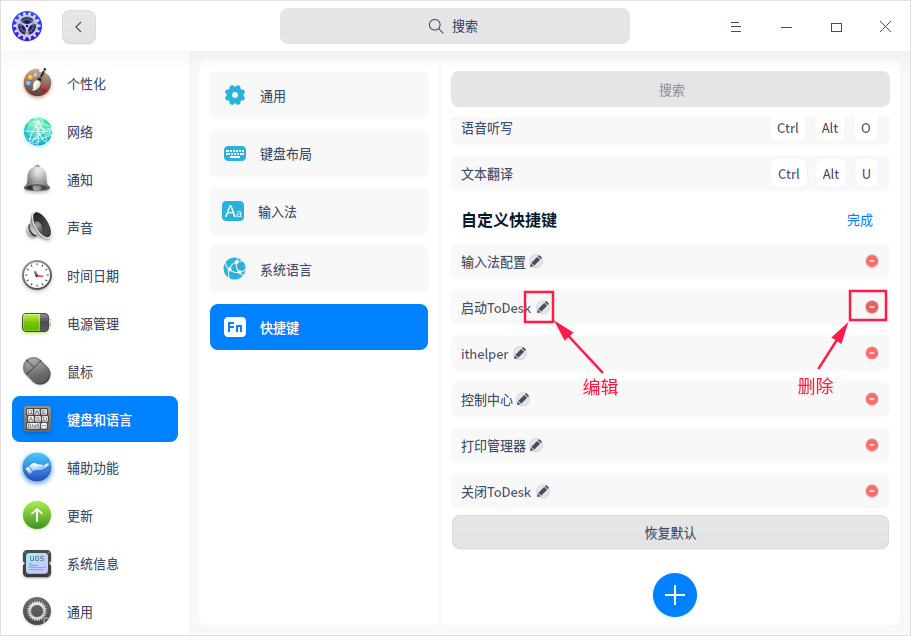Edit the 启动ToDesk shortcut pencil icon
The image size is (911, 636).
538,307
